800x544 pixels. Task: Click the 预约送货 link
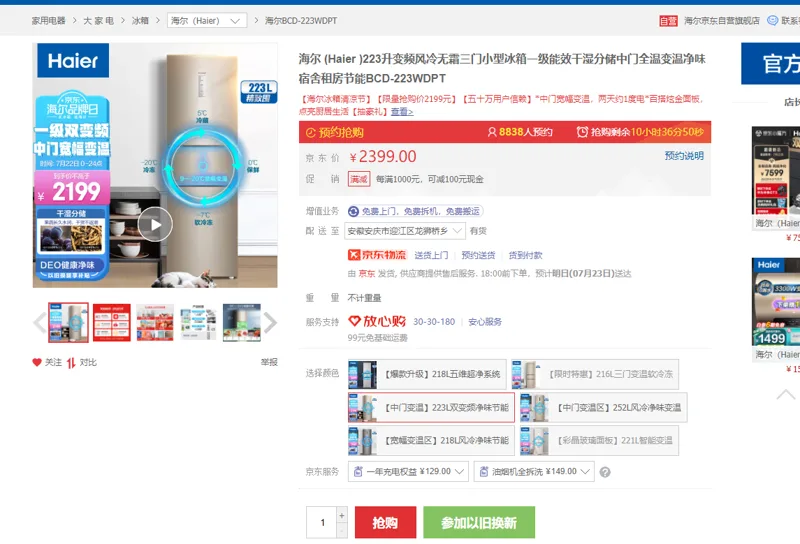478,255
